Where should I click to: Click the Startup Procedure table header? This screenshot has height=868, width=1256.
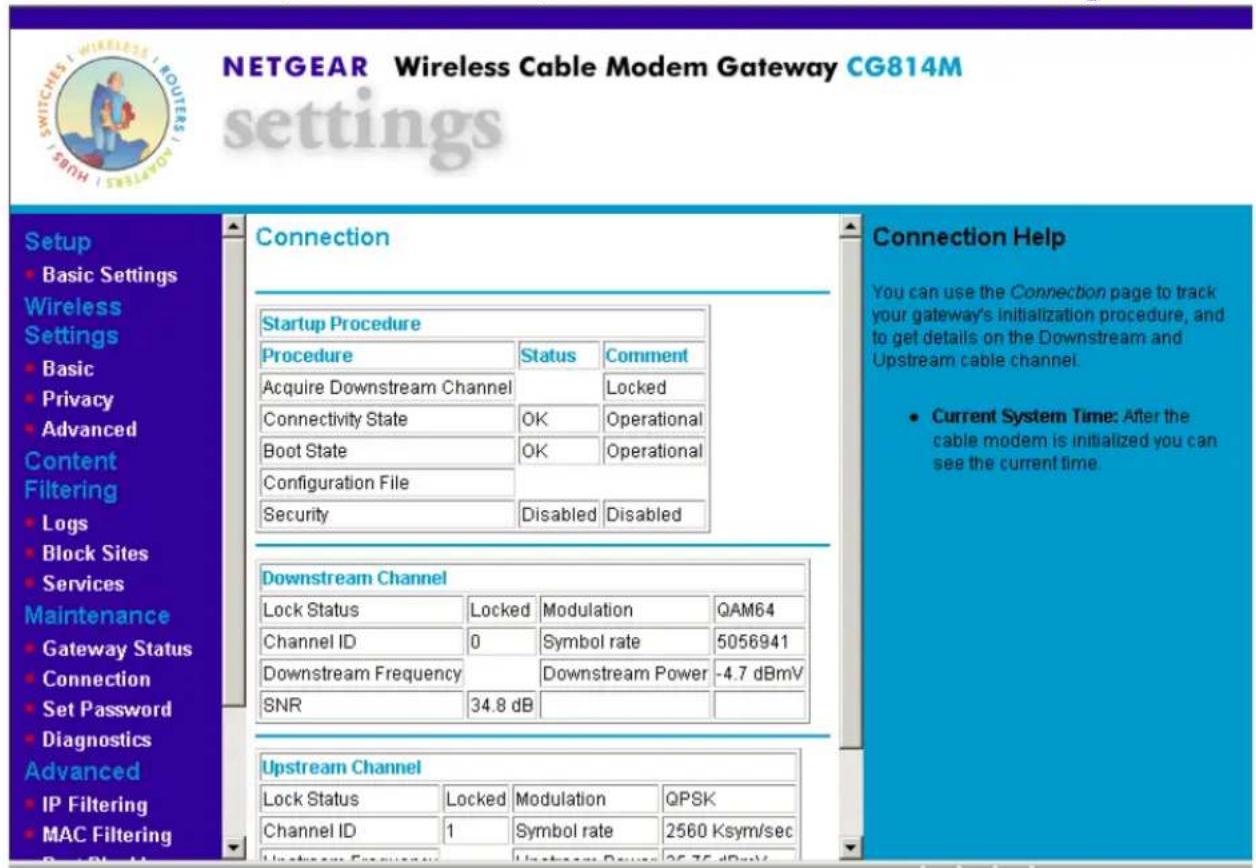(482, 324)
